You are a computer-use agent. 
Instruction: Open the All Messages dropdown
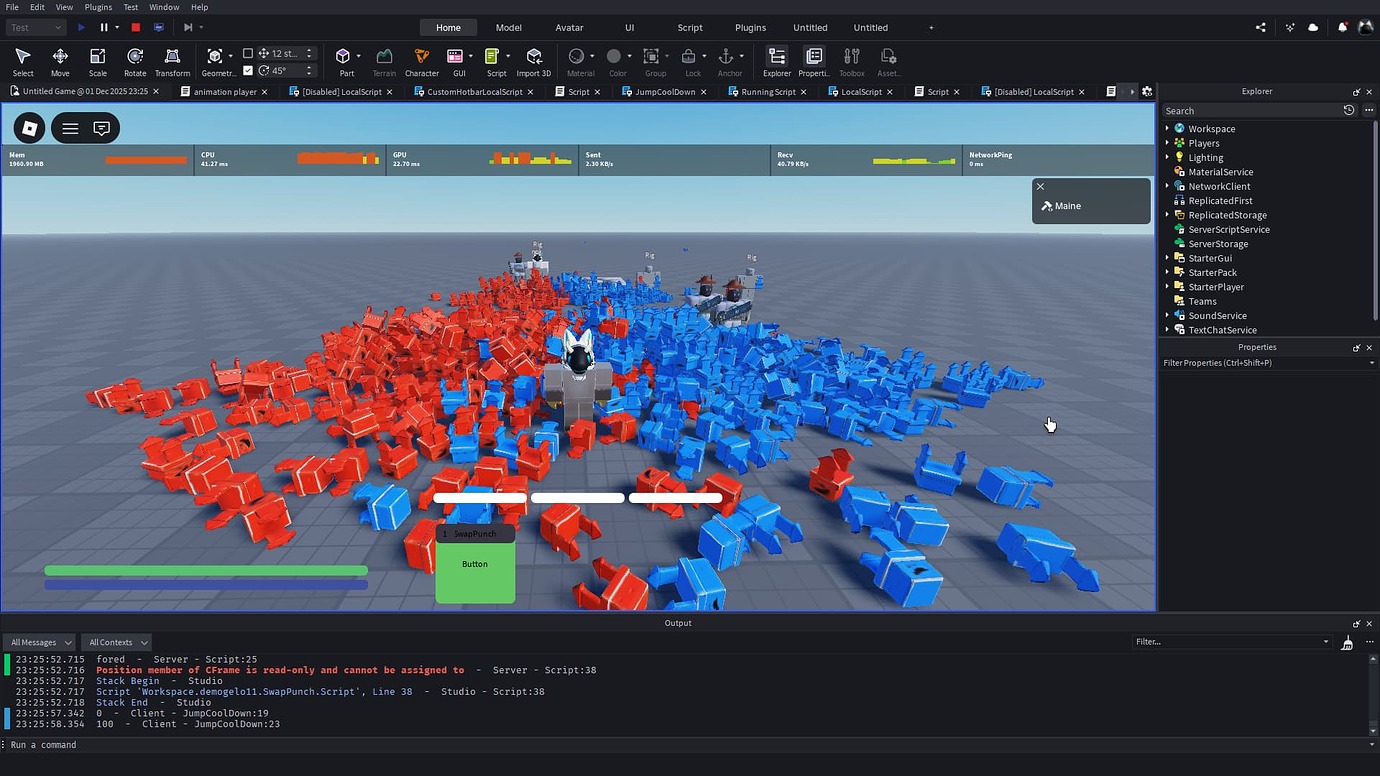coord(40,642)
